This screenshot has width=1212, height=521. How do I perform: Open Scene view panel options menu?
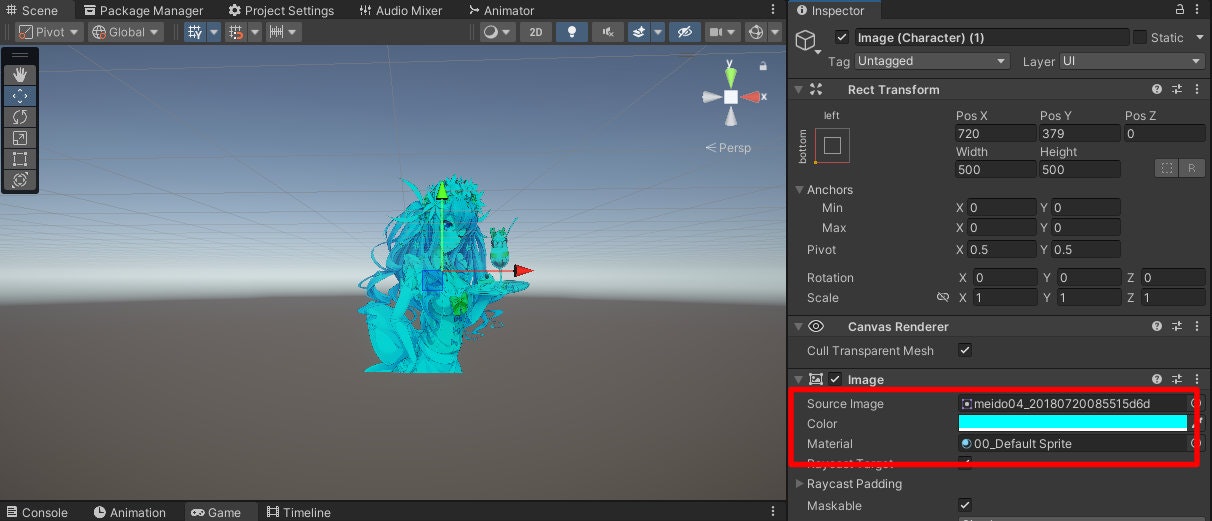point(774,10)
